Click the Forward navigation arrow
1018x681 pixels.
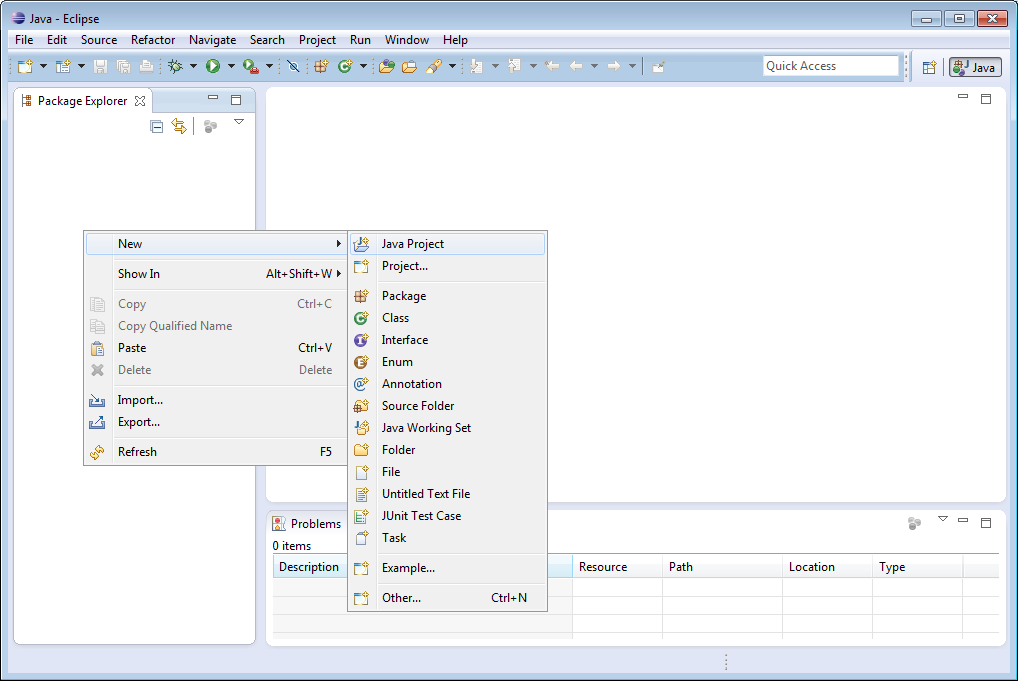coord(614,66)
